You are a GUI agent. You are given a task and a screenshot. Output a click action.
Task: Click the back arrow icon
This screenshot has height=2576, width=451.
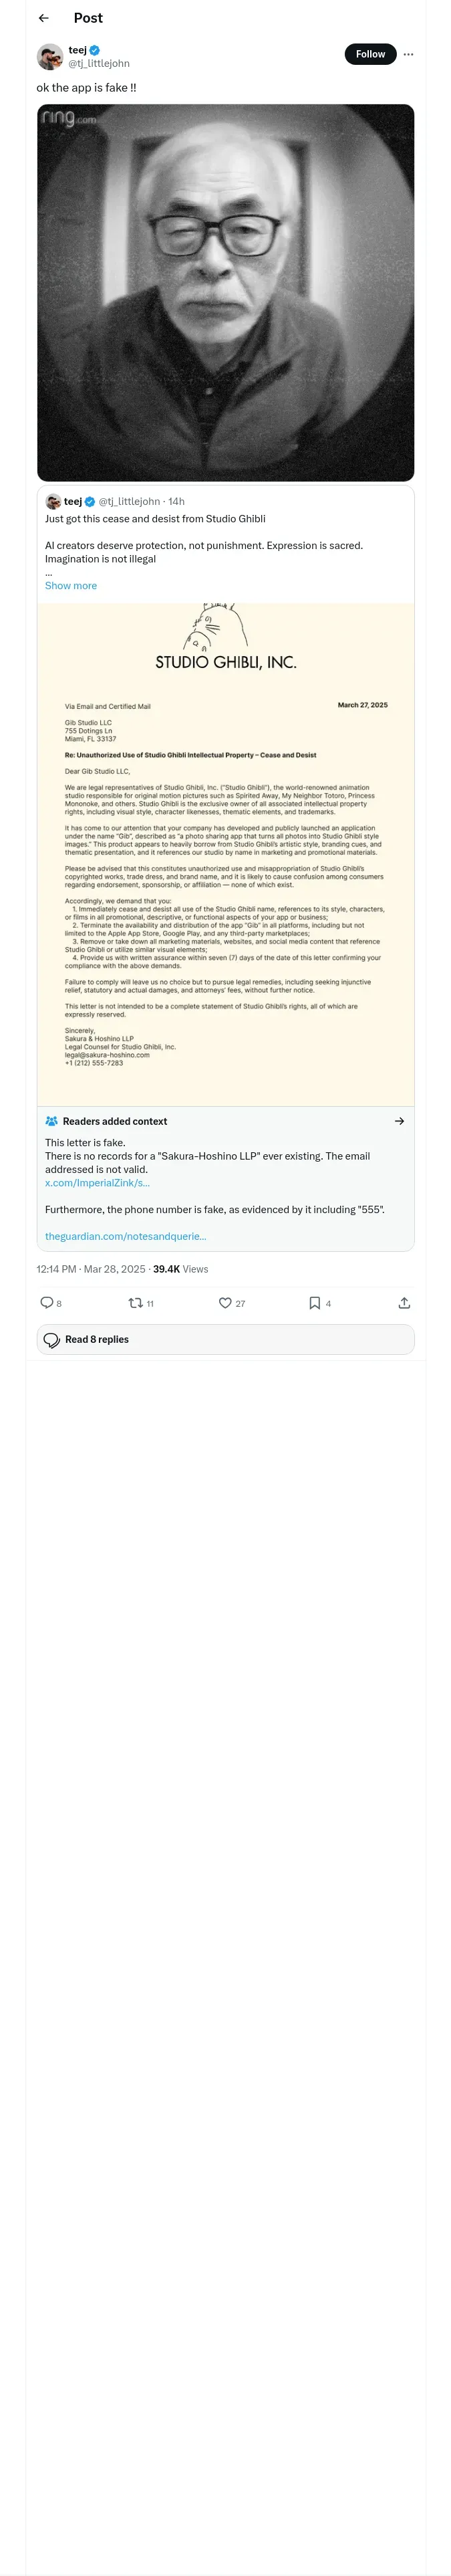43,18
